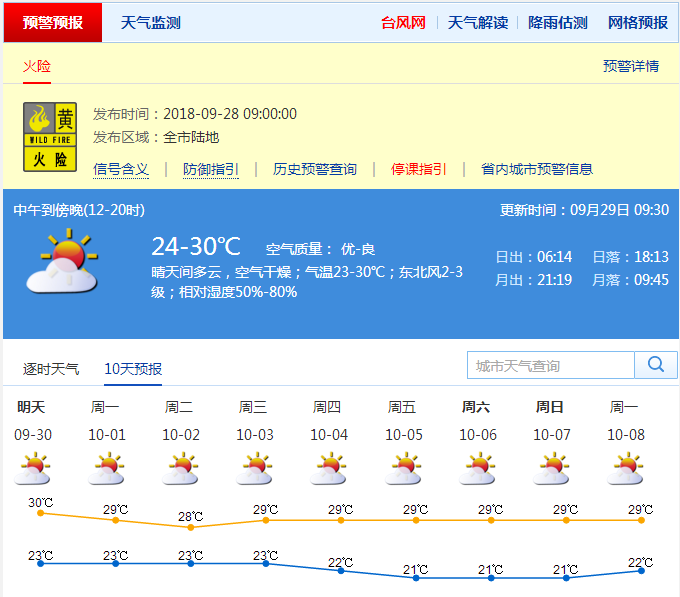The width and height of the screenshot is (680, 597).
Task: Click the search magnifier button
Action: pos(656,365)
